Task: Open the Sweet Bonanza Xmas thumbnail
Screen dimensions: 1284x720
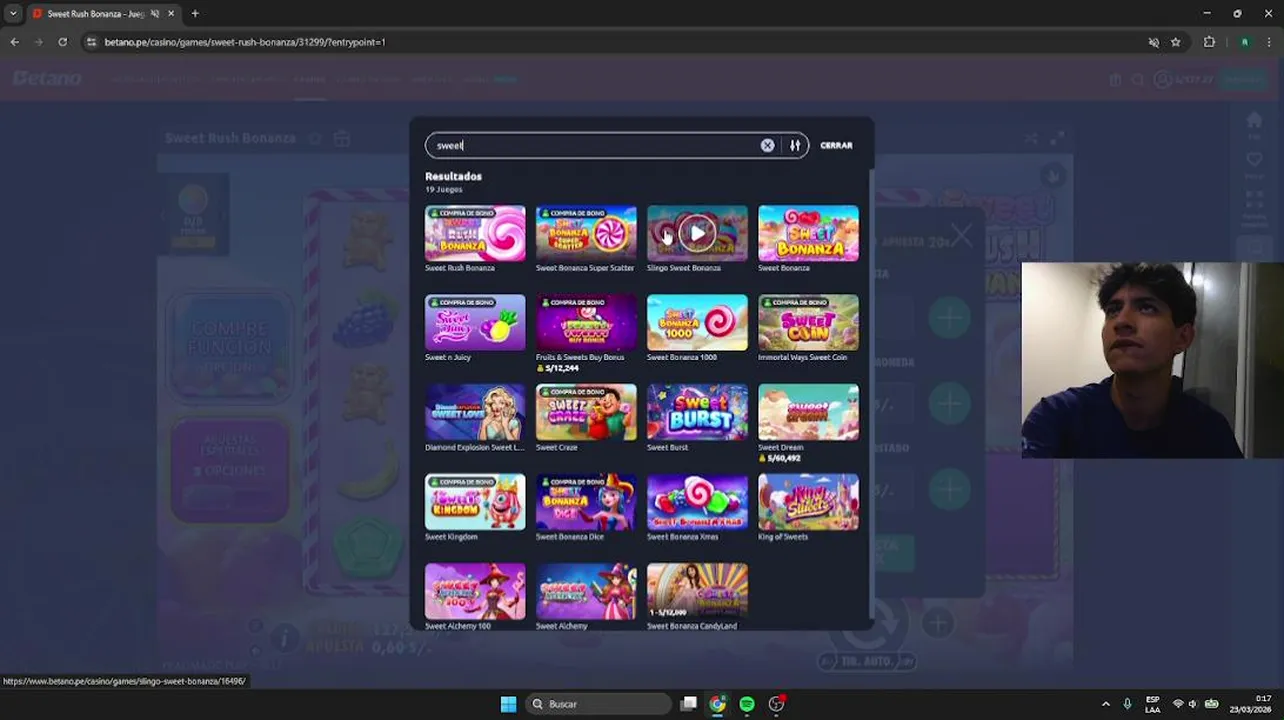Action: click(x=697, y=501)
